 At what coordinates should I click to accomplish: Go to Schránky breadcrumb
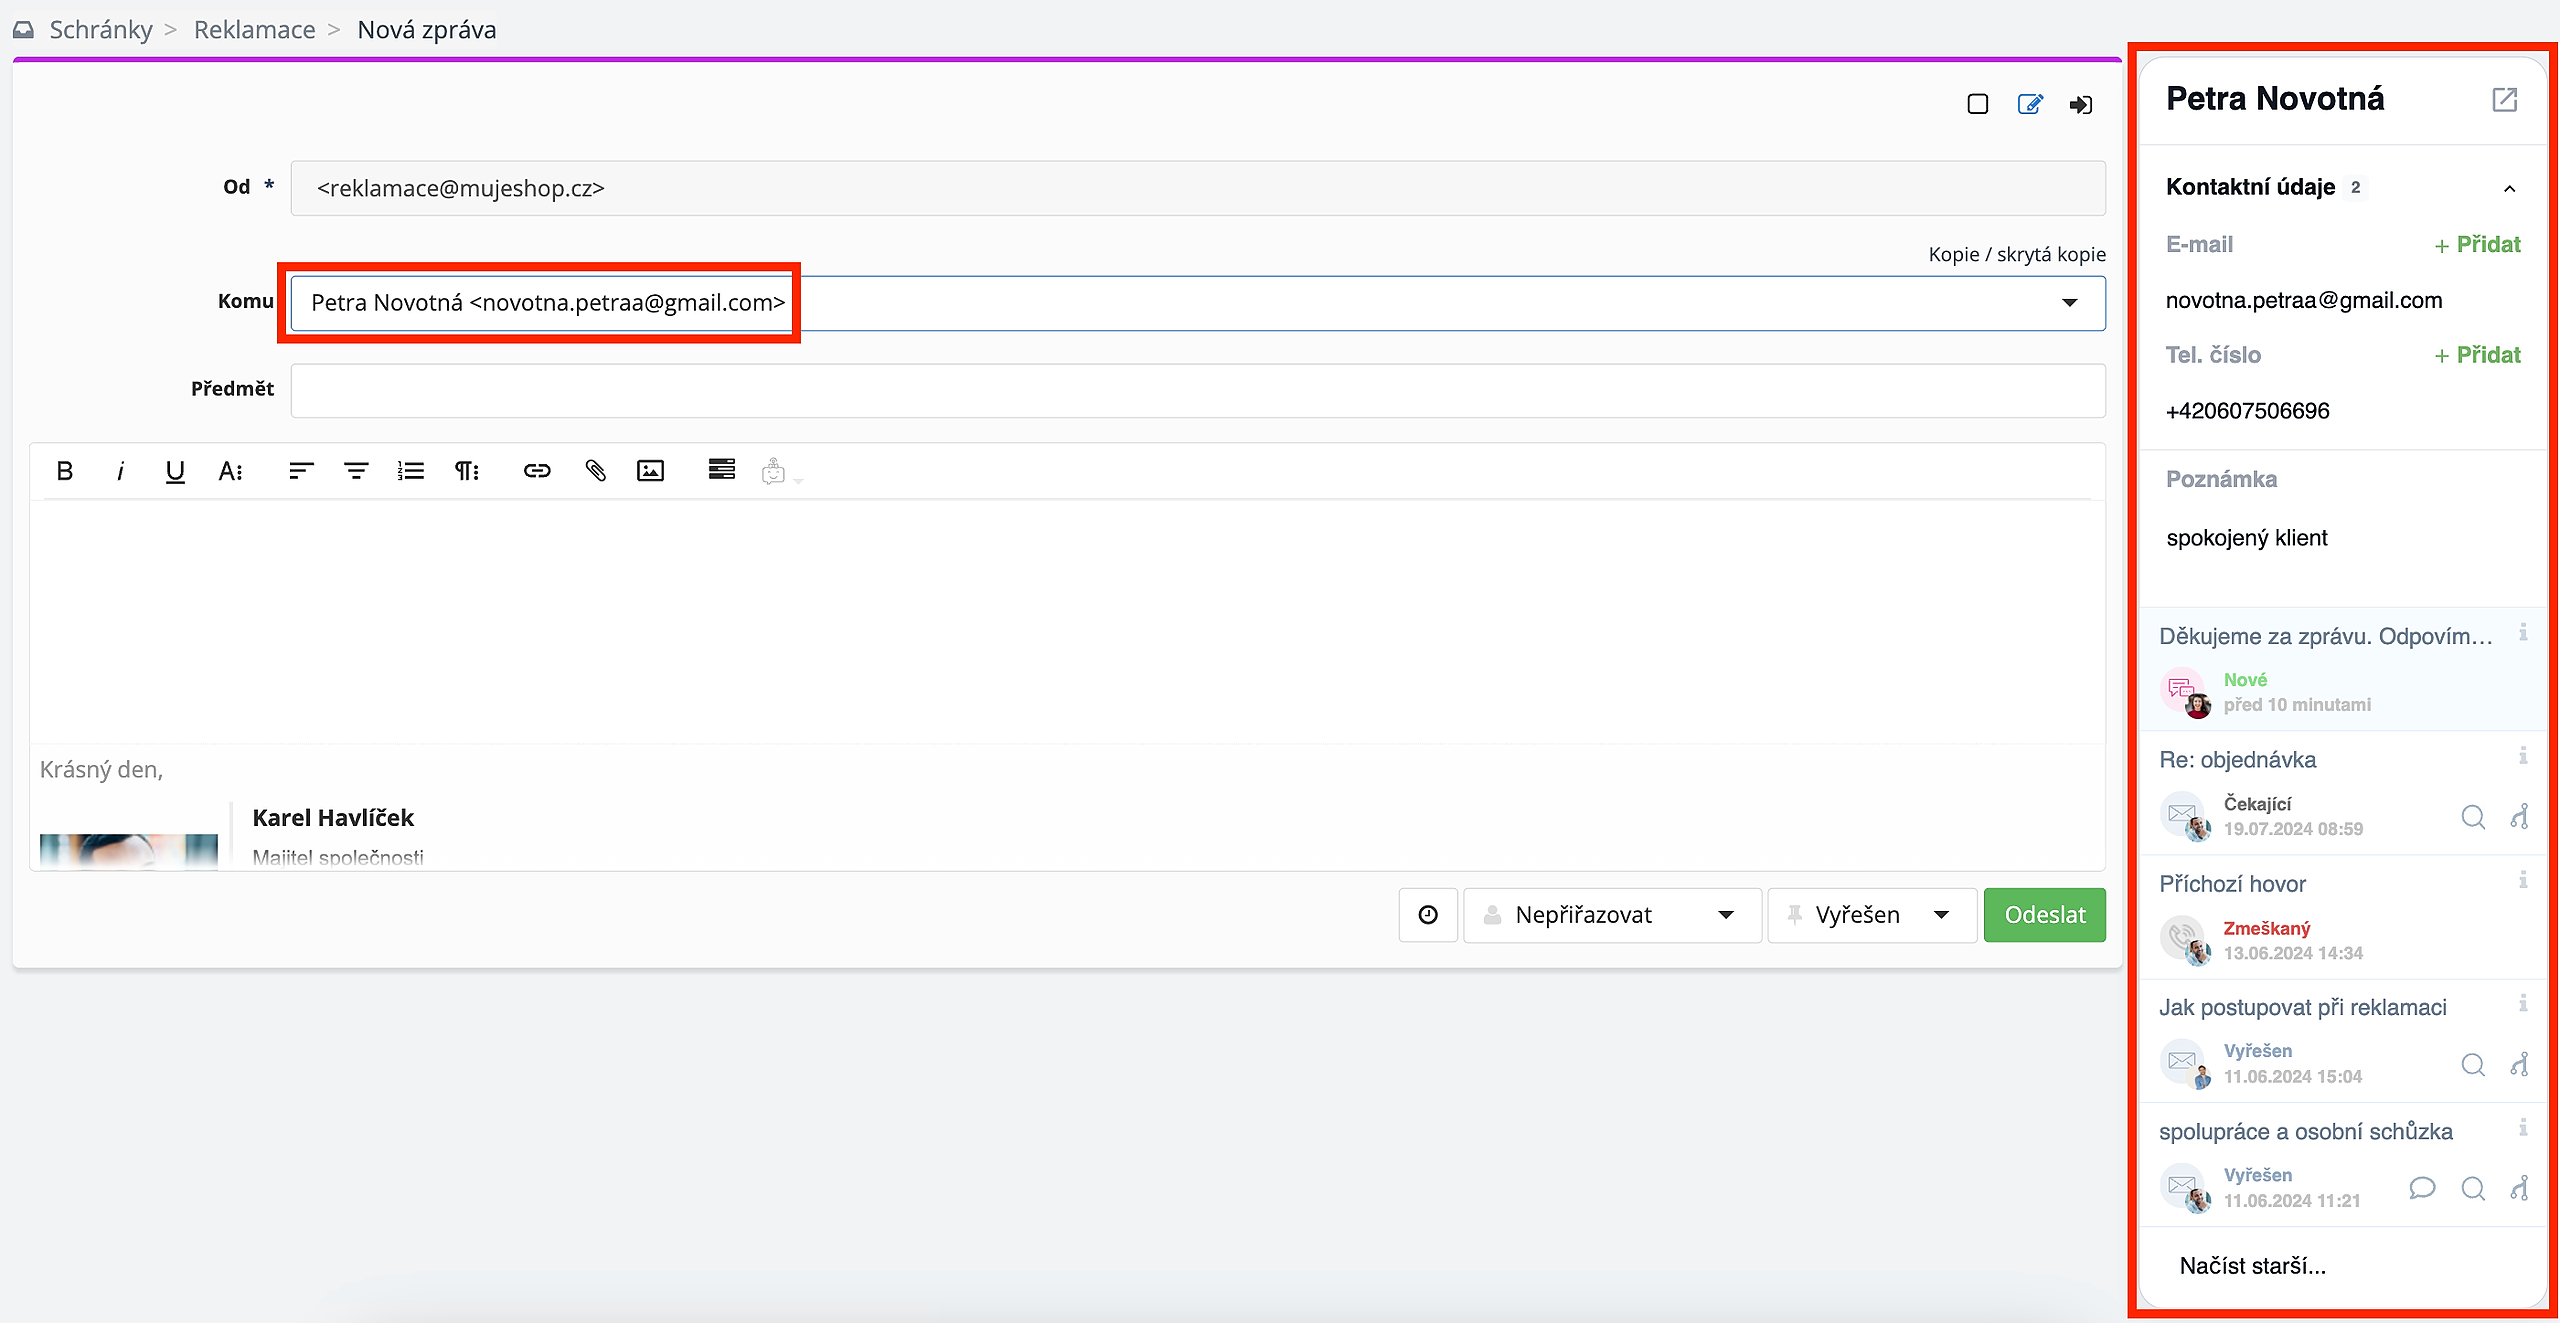pyautogui.click(x=101, y=30)
